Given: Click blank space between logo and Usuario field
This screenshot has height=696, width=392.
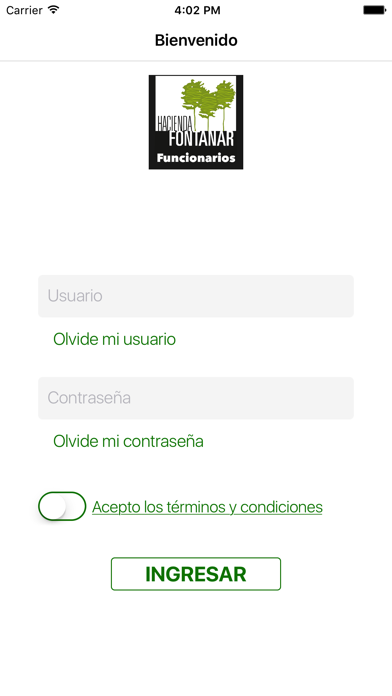Looking at the screenshot, I should [x=196, y=222].
